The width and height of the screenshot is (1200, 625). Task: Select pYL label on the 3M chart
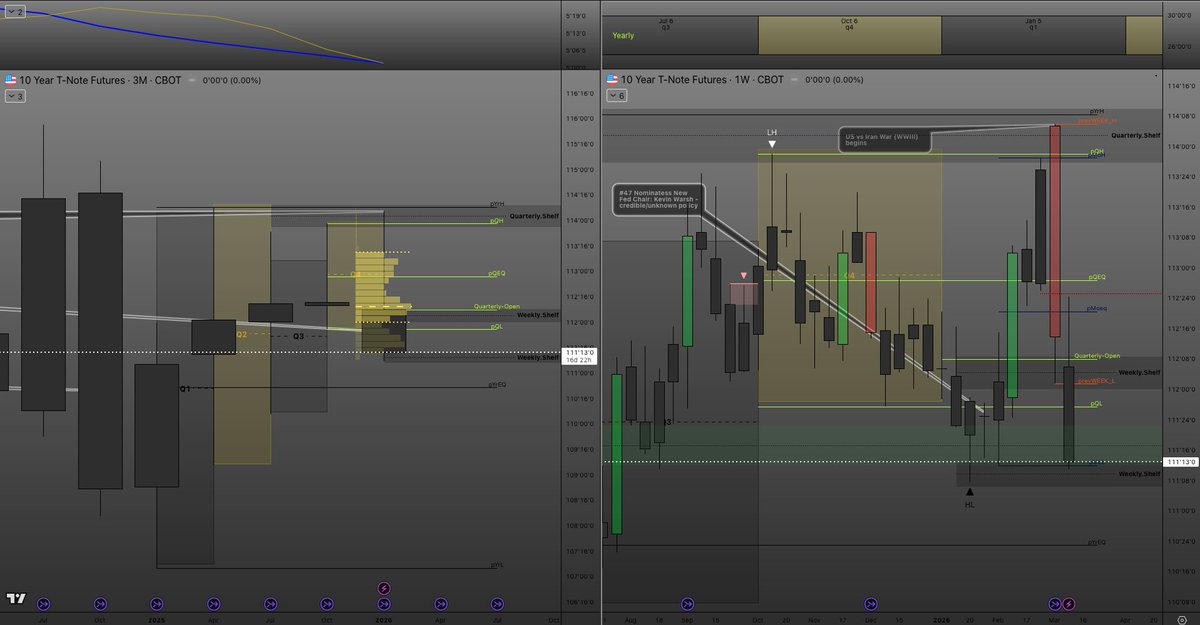tap(496, 565)
